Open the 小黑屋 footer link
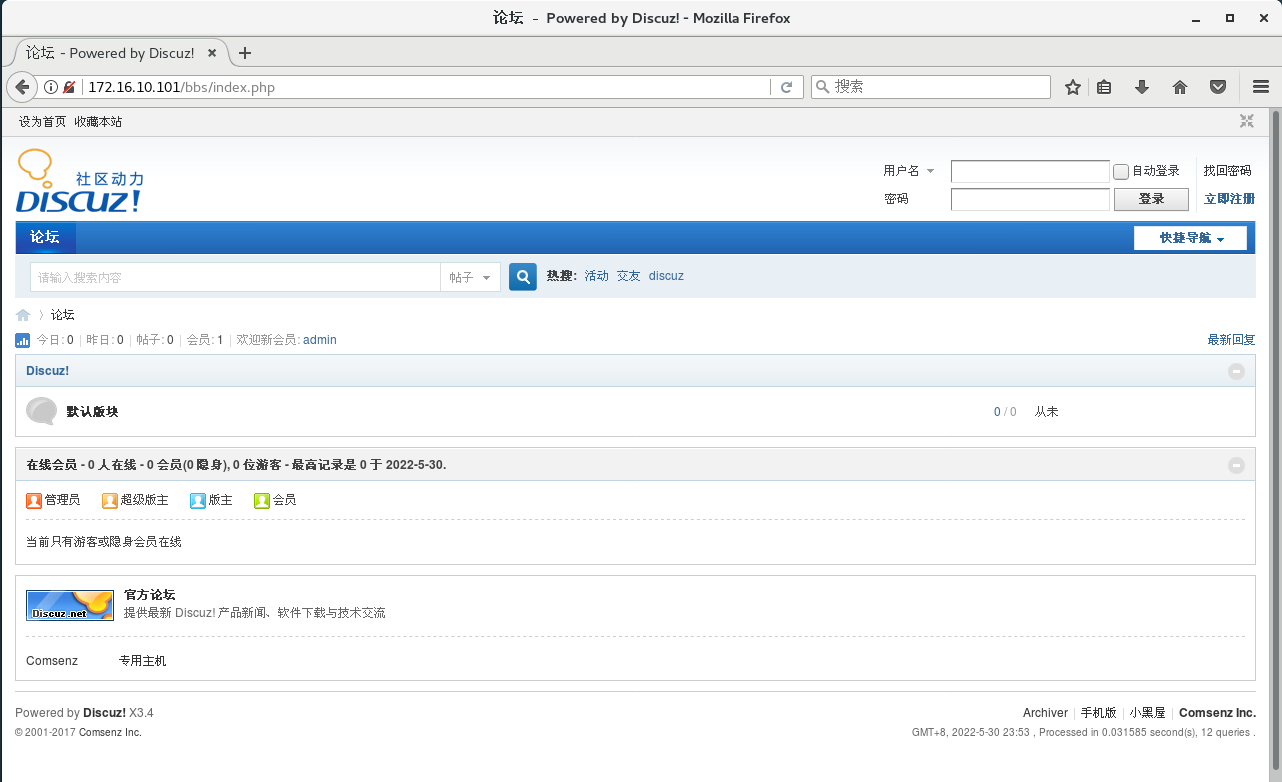 point(1148,713)
